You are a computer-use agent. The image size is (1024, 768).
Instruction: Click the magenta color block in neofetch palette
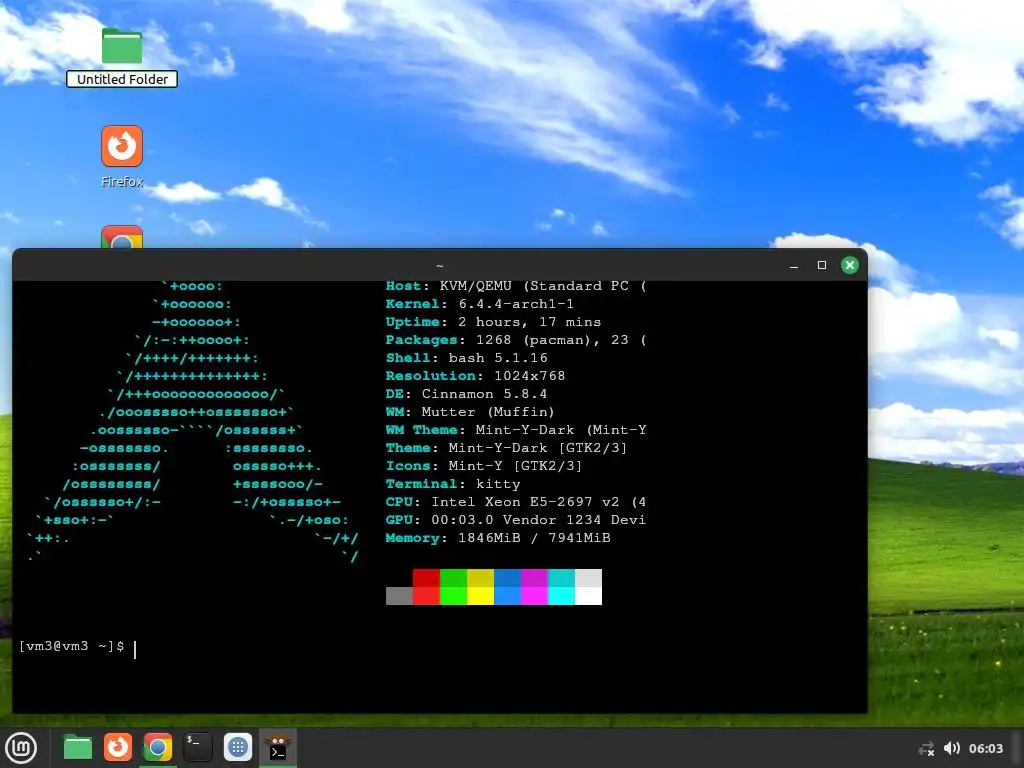tap(534, 586)
